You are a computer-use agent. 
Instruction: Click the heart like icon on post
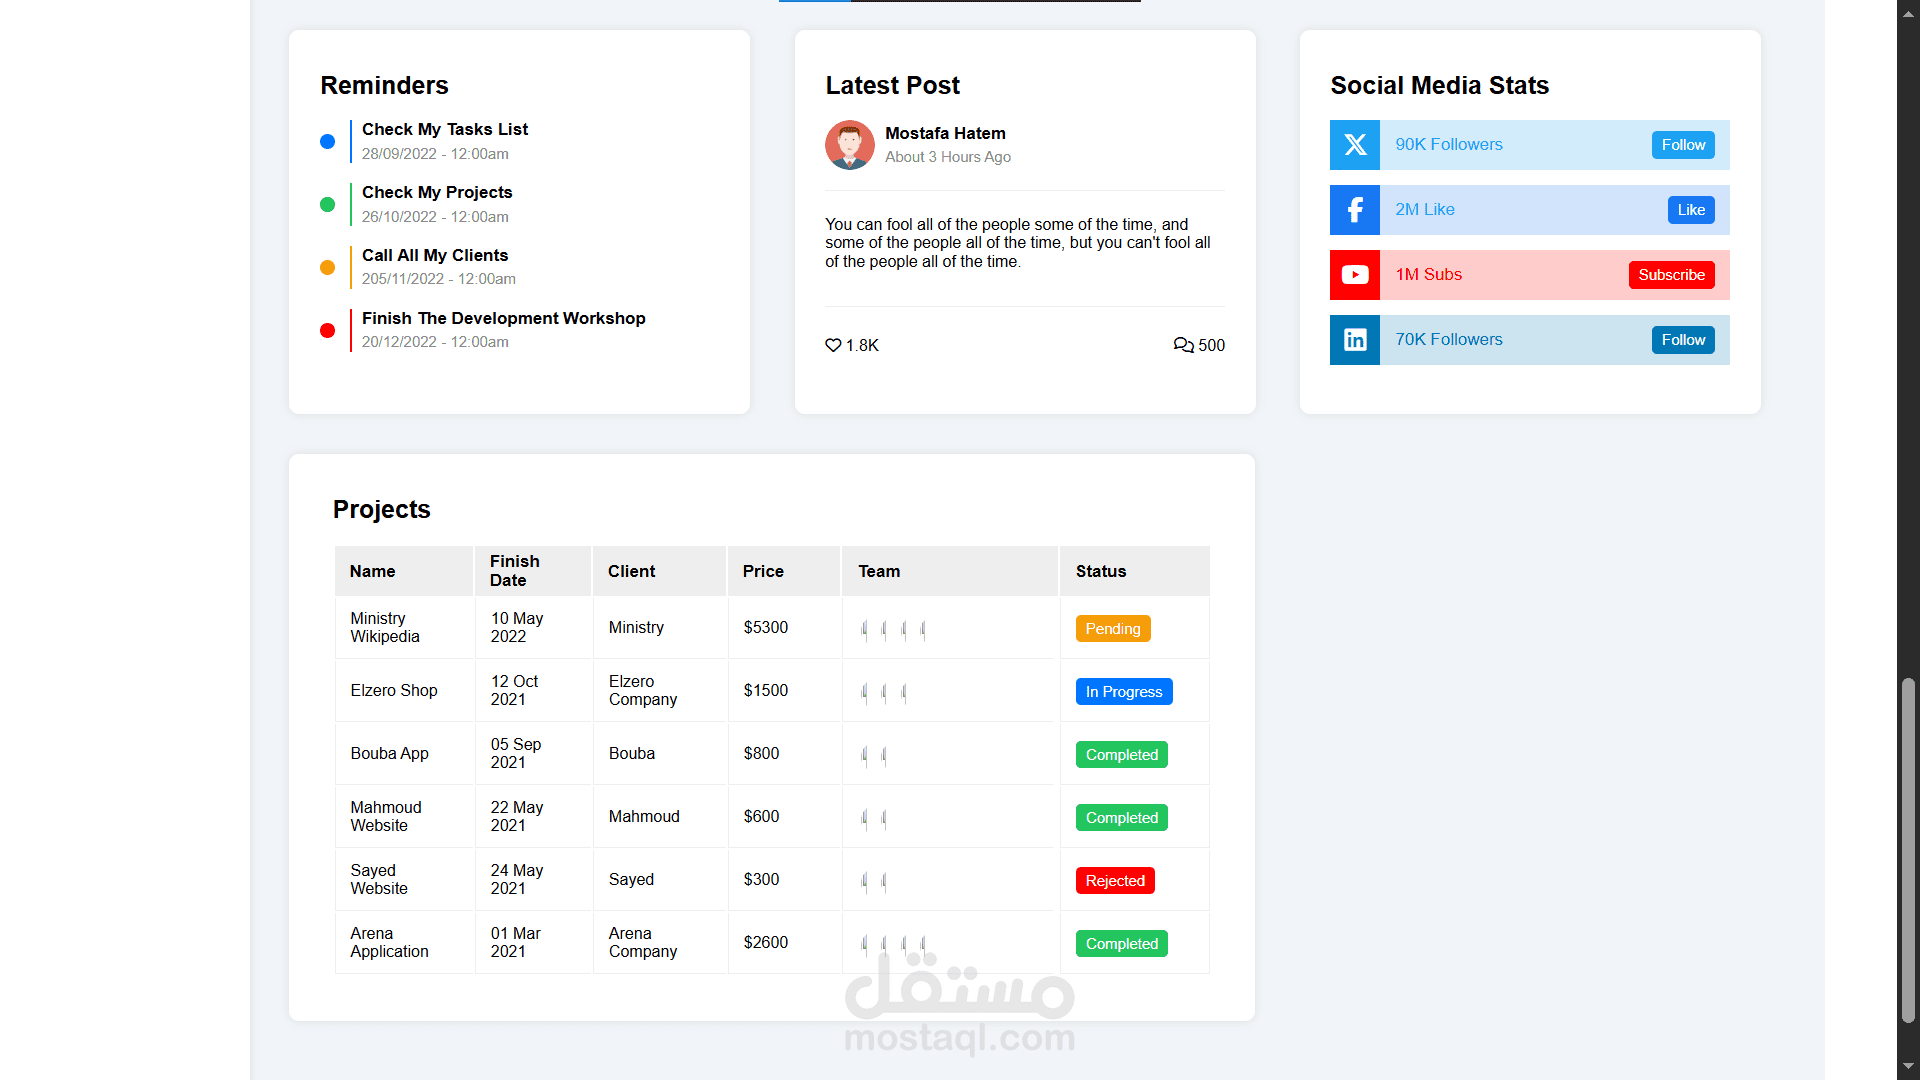pos(833,345)
